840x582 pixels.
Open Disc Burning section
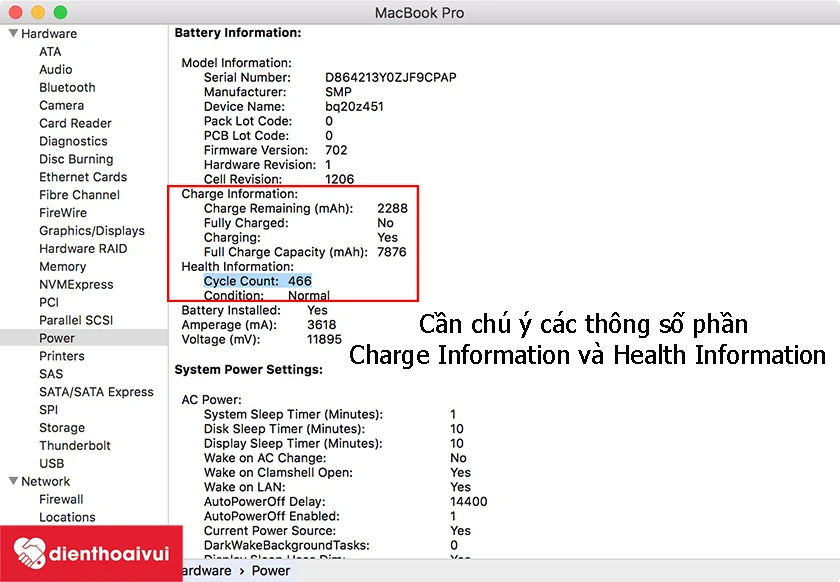click(x=76, y=159)
